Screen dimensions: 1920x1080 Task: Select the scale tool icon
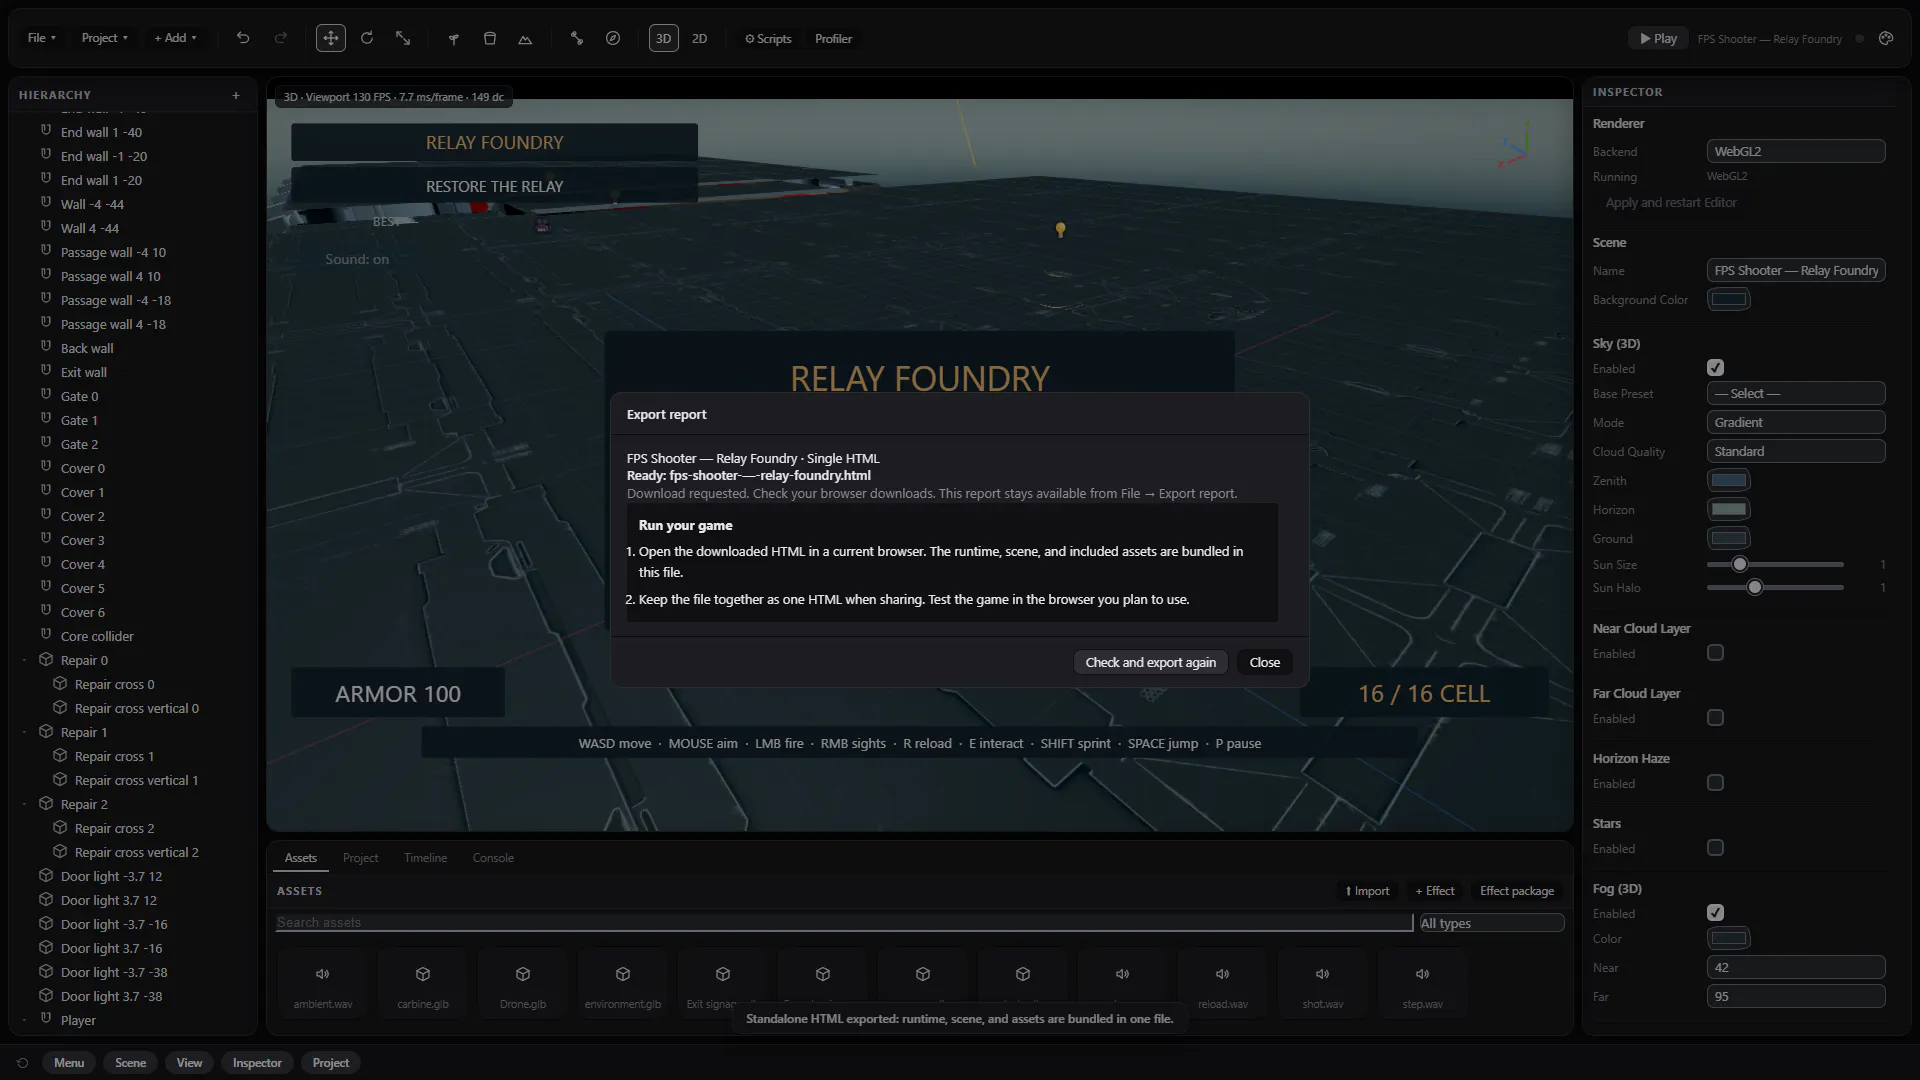click(403, 38)
